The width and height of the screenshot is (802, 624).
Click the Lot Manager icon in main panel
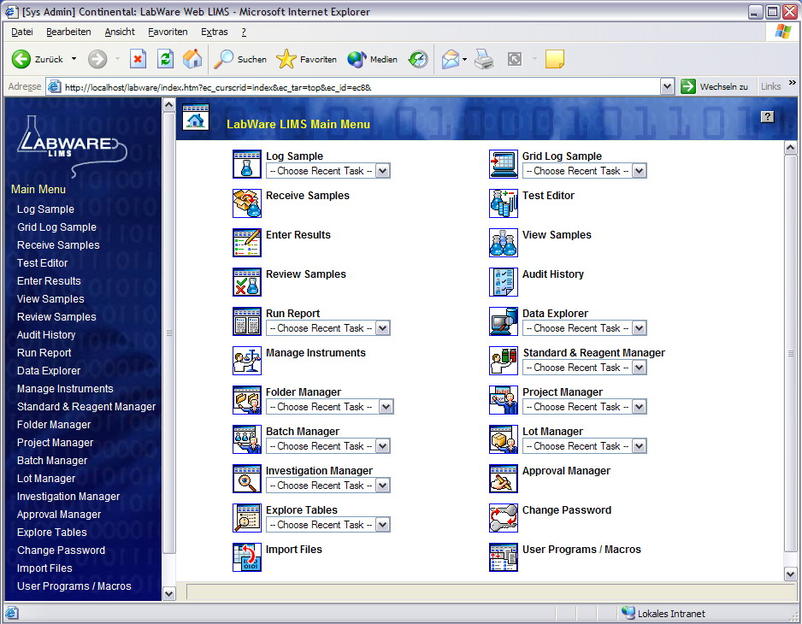click(x=503, y=440)
